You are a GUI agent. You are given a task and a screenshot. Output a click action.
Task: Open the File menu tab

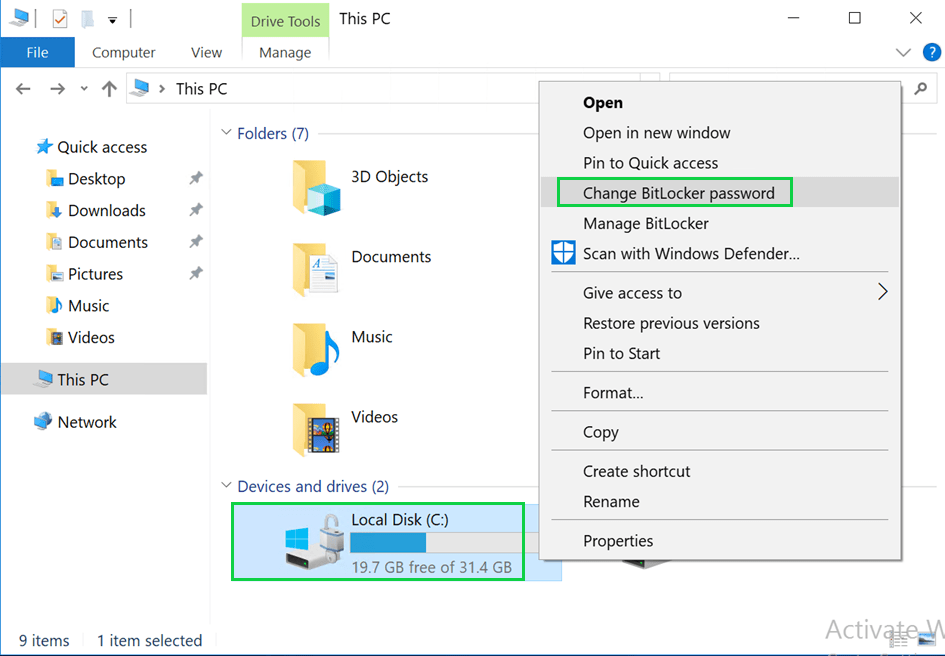[37, 52]
